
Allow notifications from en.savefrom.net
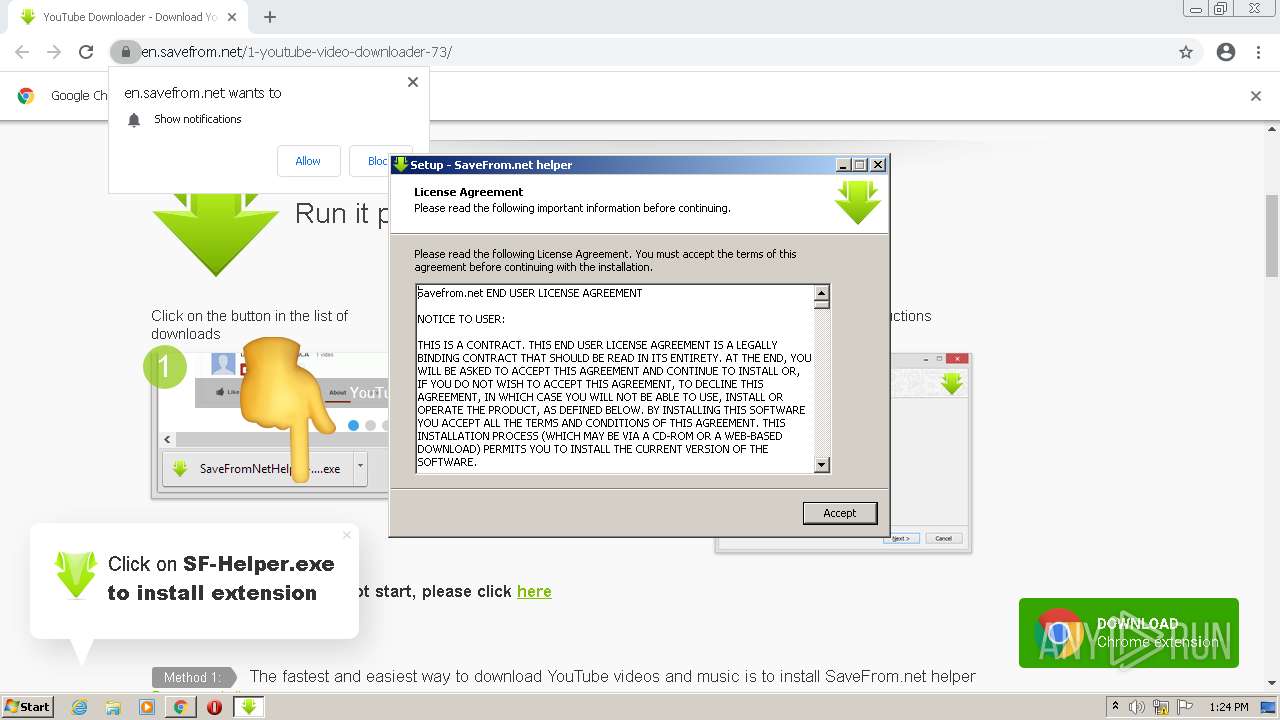click(x=308, y=161)
